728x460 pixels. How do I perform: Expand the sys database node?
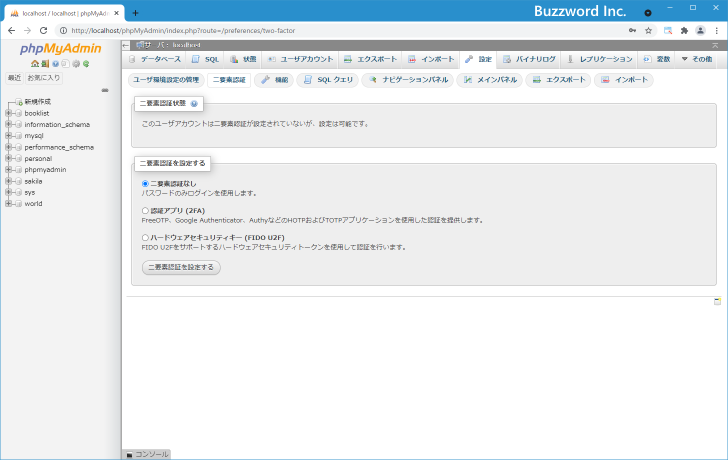(8, 192)
